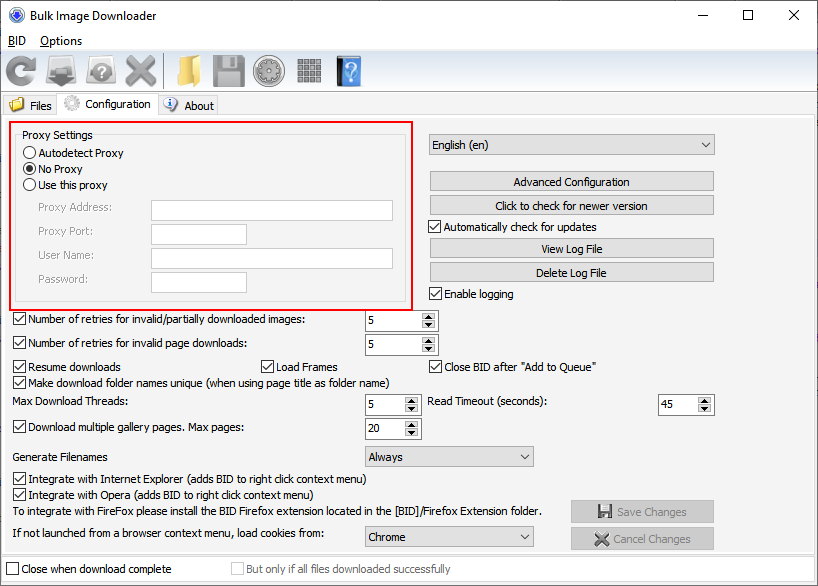Click Delete Log File button
The width and height of the screenshot is (818, 586).
572,272
